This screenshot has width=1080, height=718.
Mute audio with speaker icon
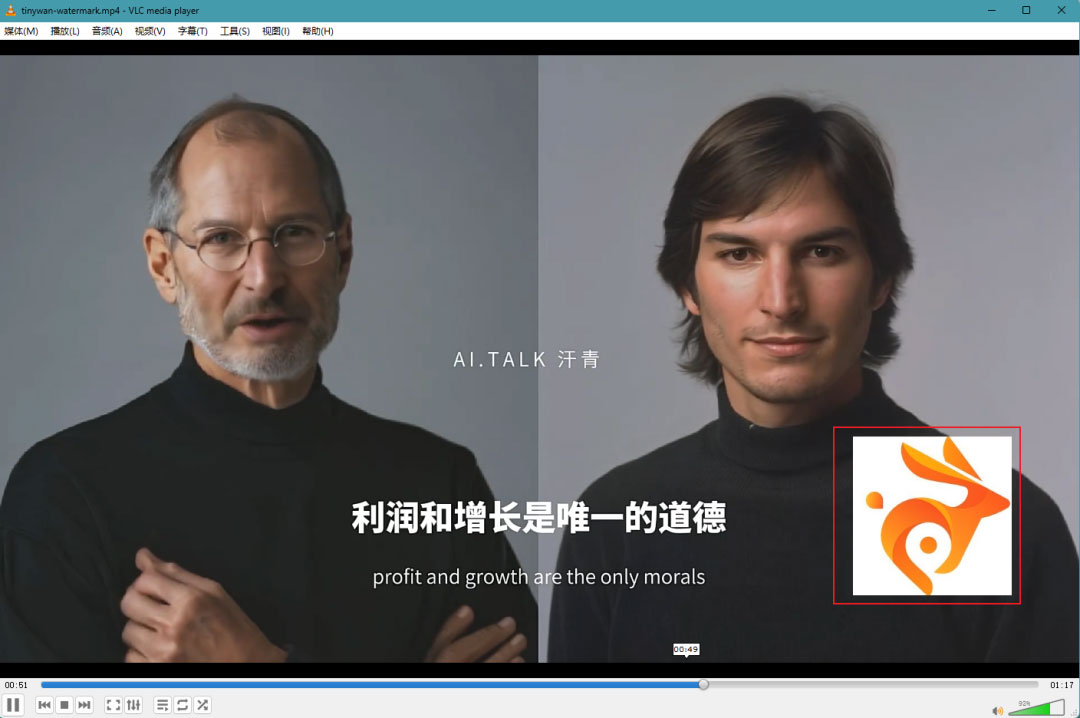point(997,711)
